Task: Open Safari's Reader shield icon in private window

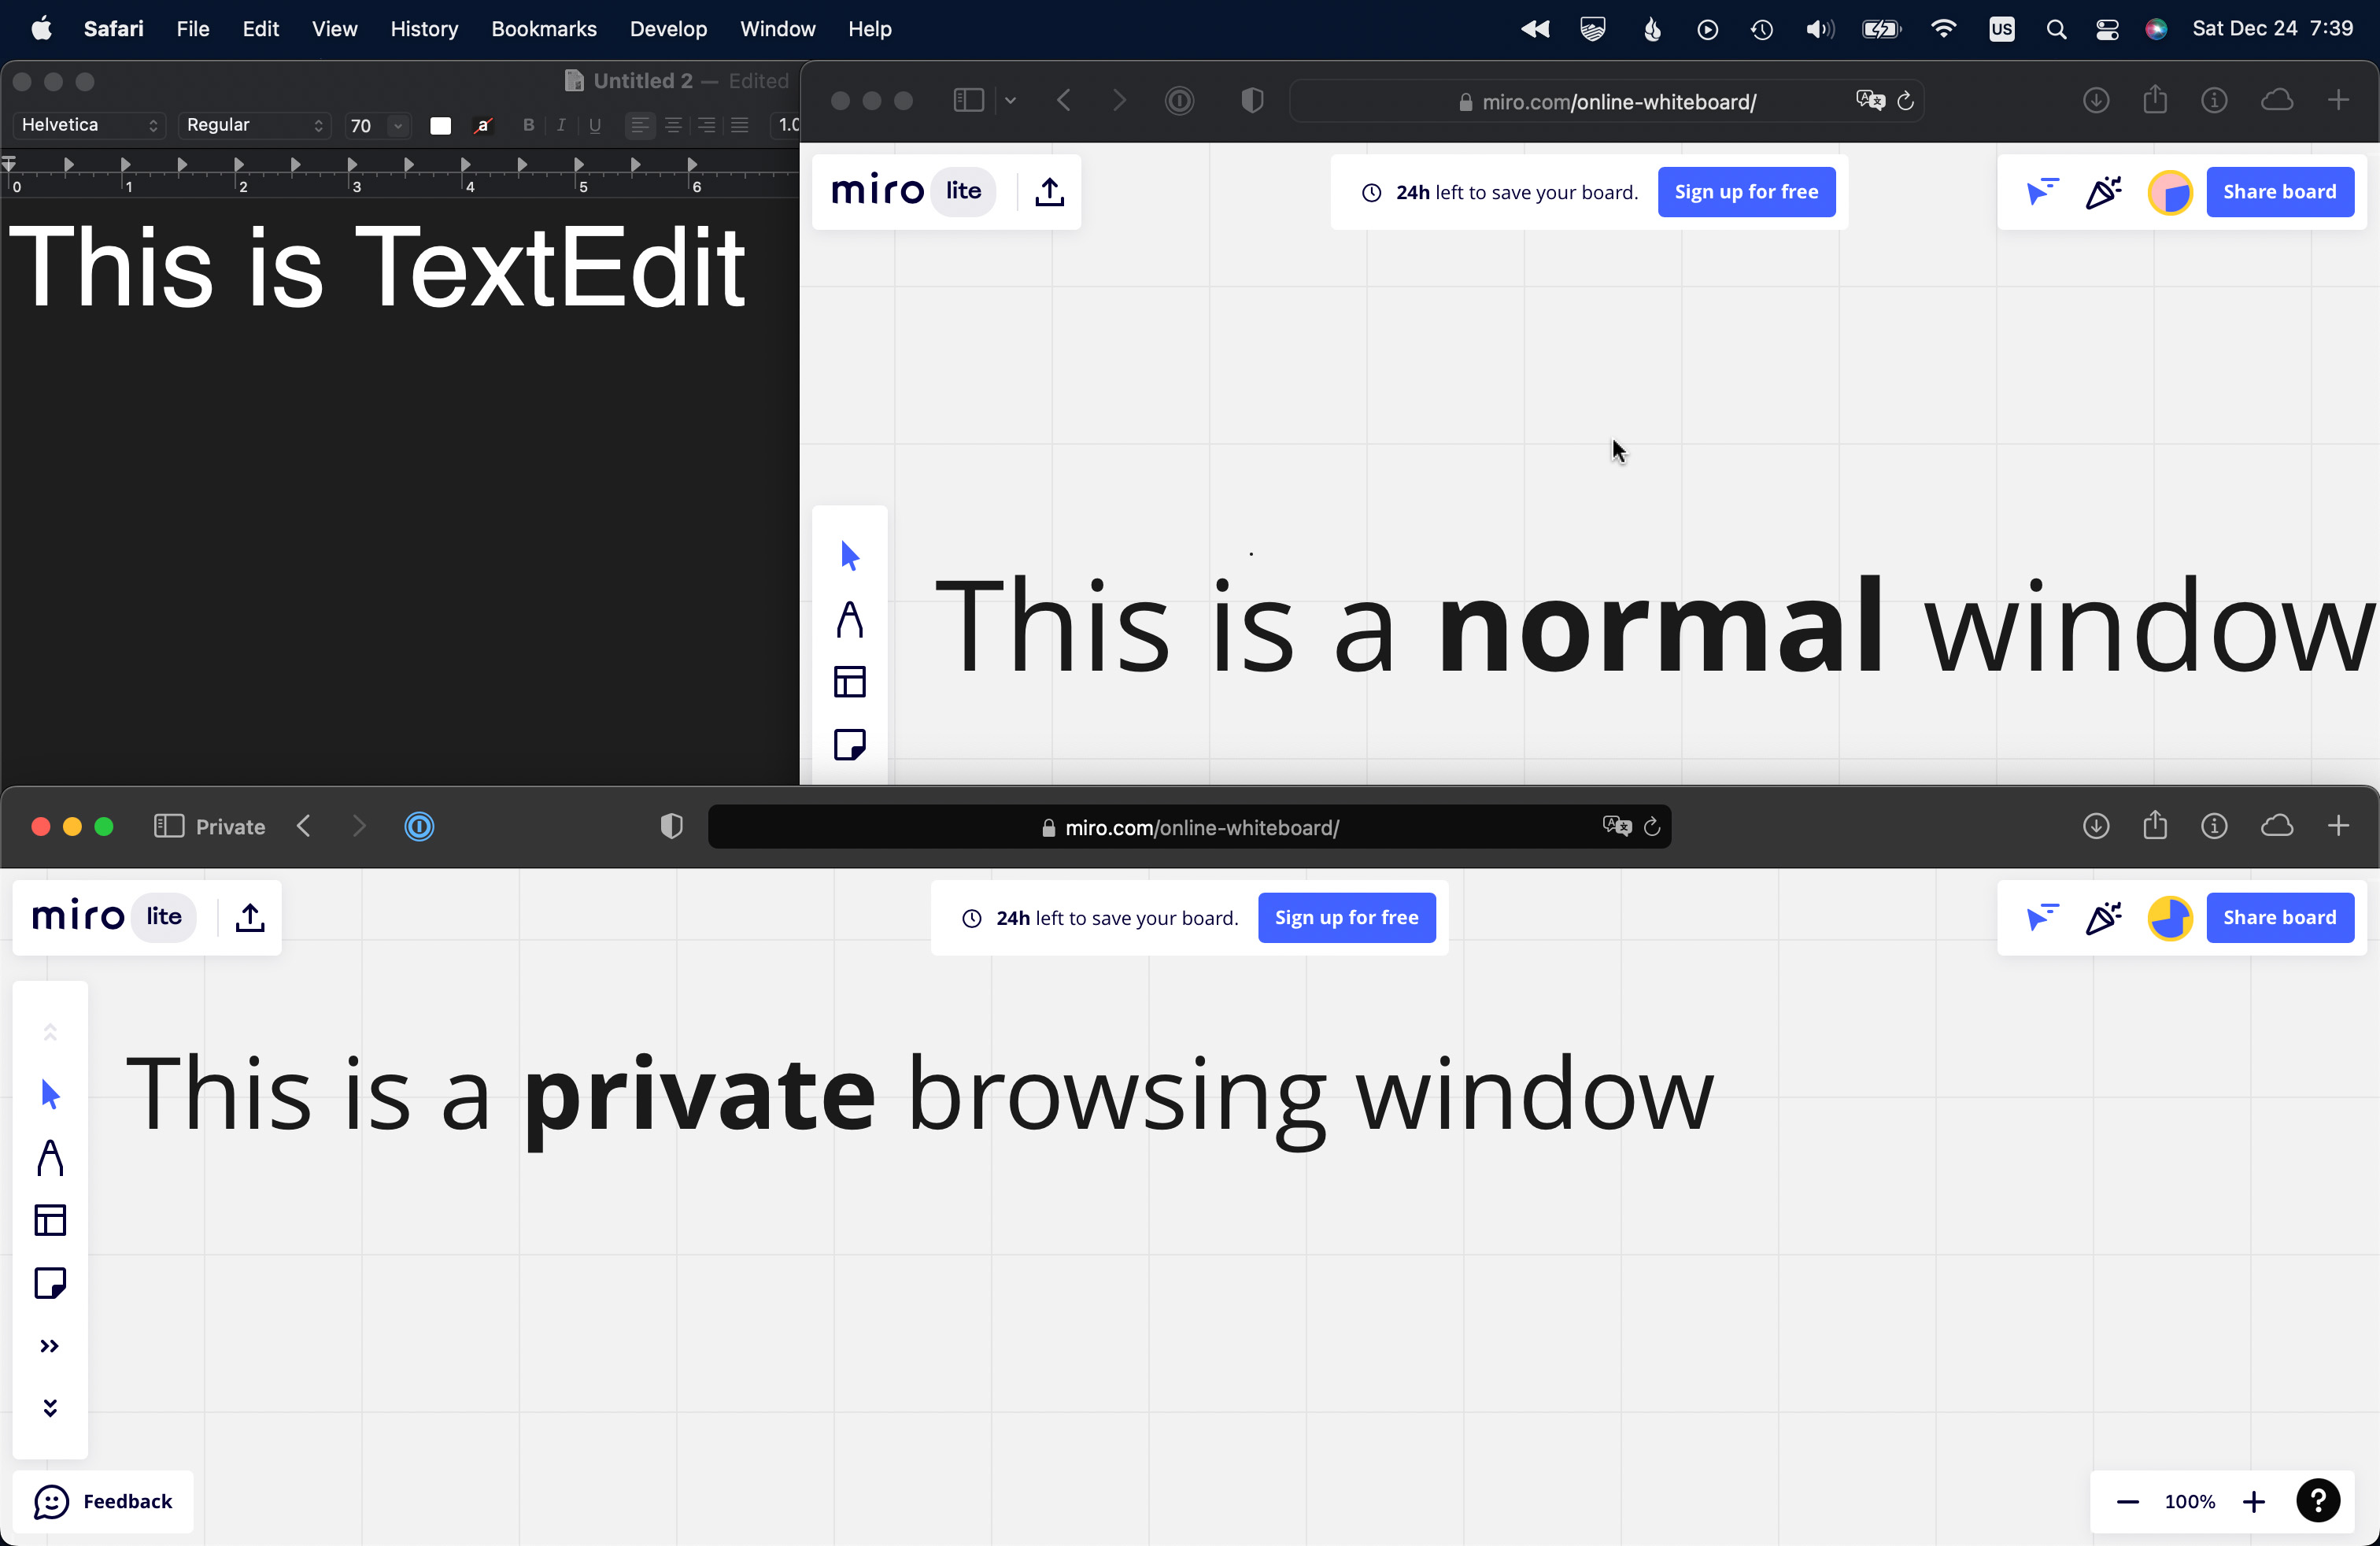Action: pos(671,825)
